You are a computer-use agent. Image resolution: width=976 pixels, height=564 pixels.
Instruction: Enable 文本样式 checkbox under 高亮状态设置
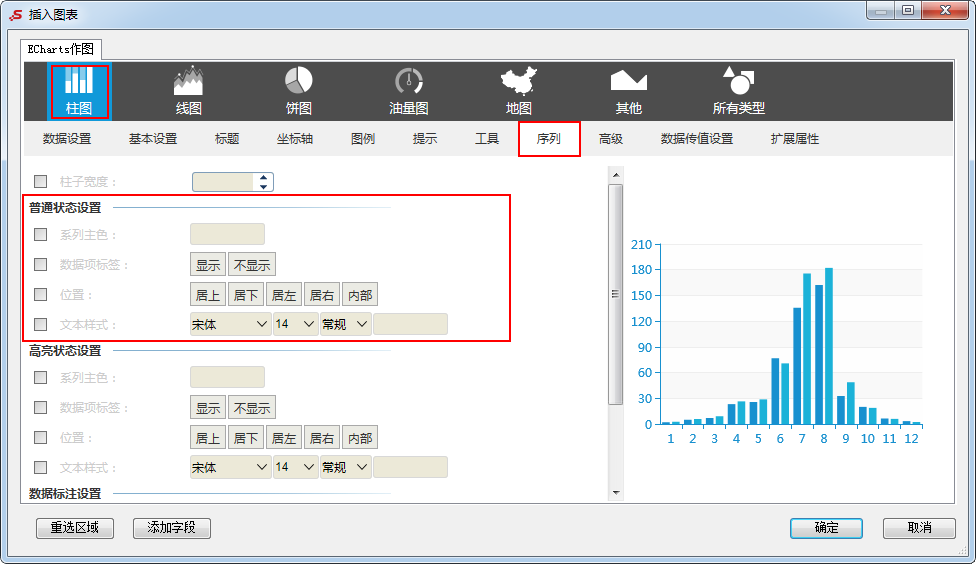tap(40, 468)
